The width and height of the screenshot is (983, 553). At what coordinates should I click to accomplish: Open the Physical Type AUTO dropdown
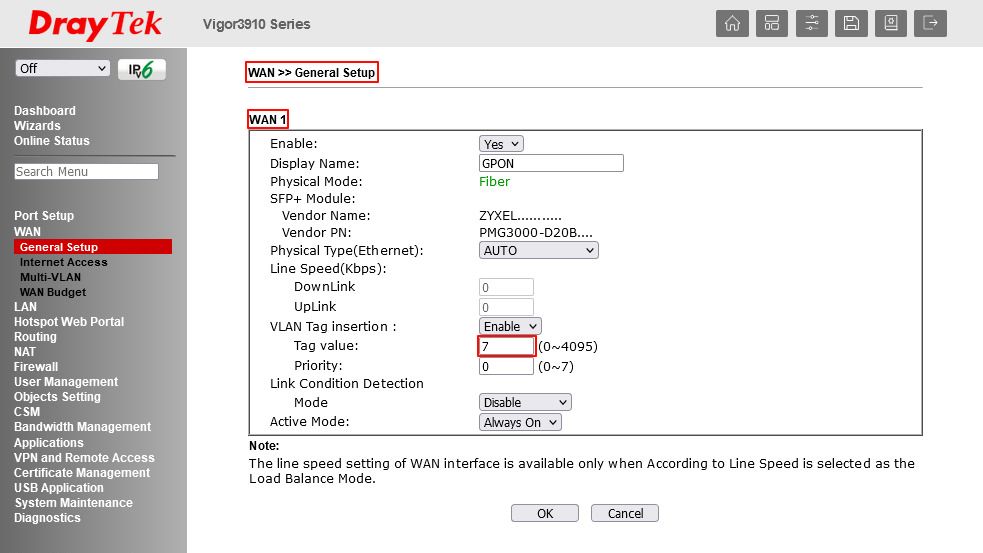tap(539, 251)
